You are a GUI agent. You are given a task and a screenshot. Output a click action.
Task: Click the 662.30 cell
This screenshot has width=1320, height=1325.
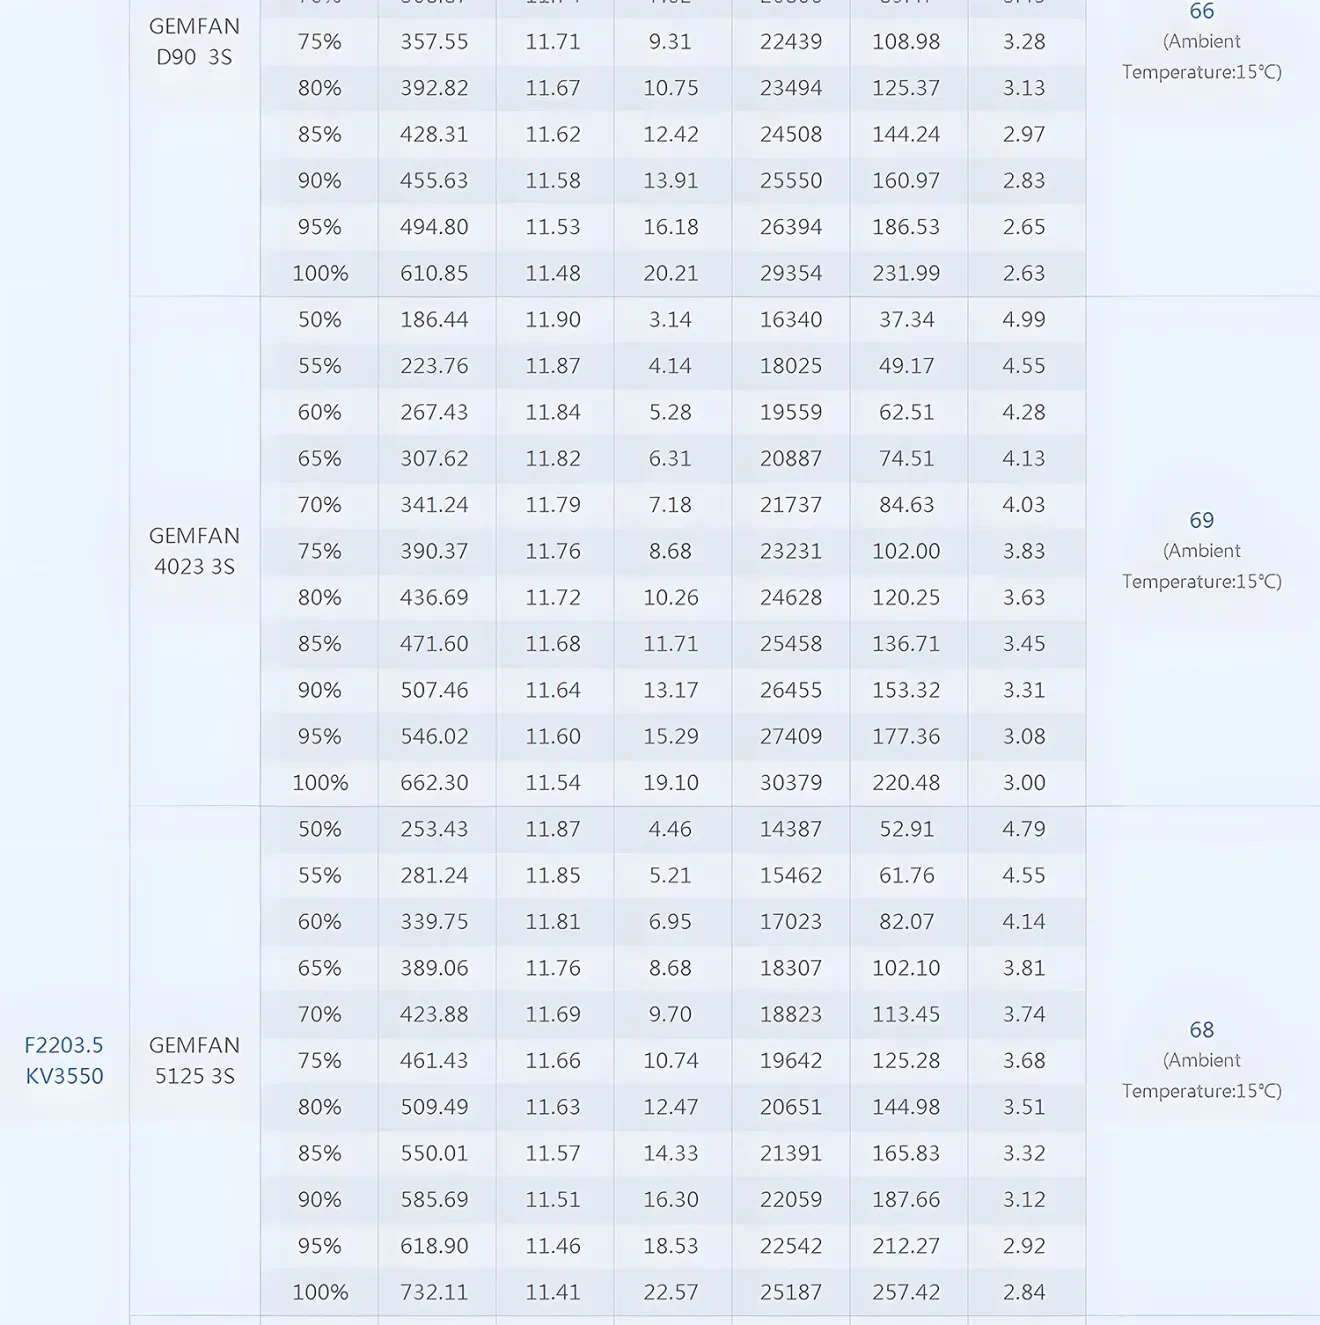434,782
